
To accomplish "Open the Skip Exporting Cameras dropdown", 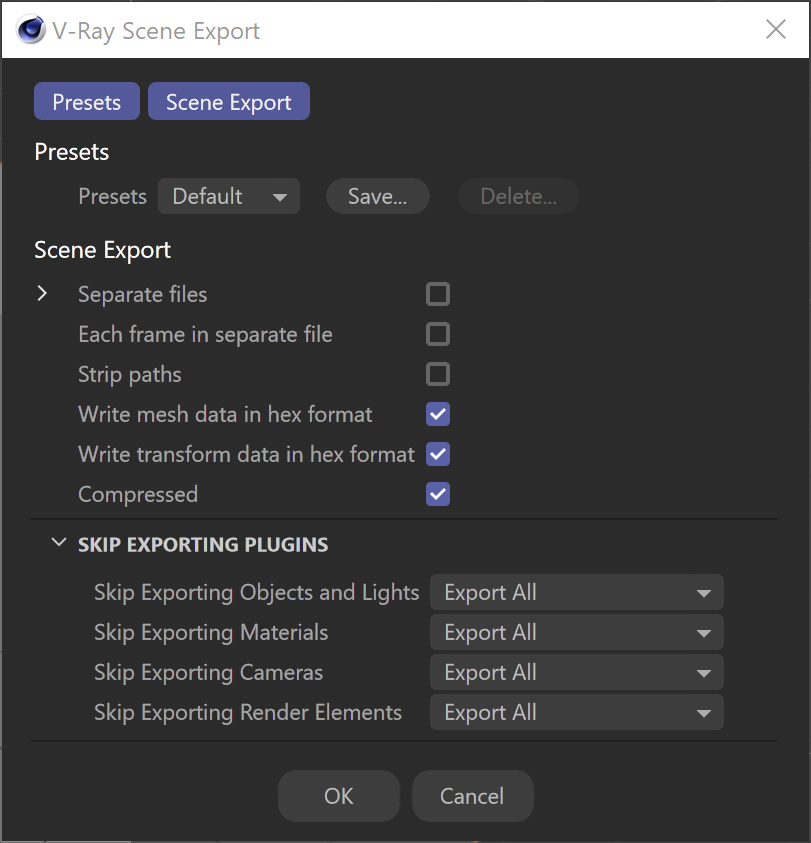I will click(577, 673).
